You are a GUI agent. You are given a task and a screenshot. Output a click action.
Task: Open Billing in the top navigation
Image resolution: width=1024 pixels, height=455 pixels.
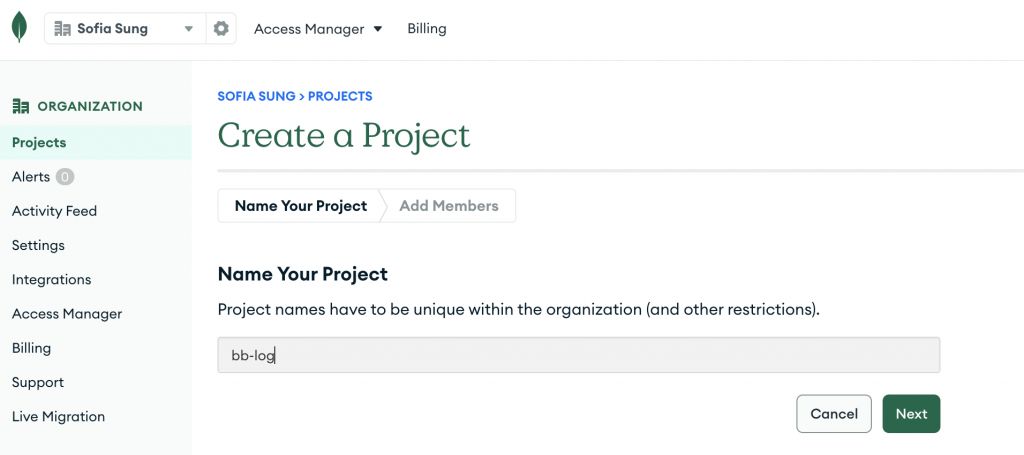[427, 29]
